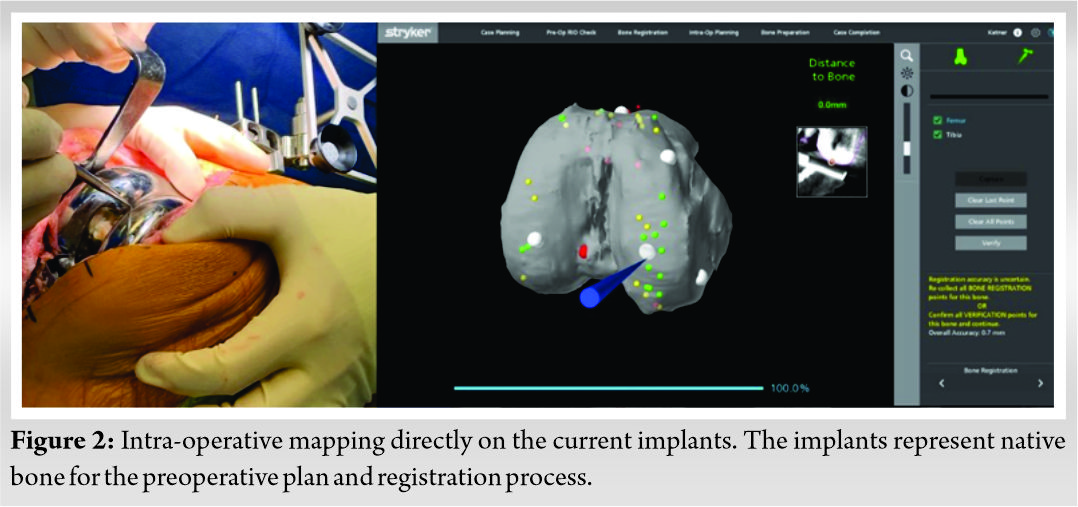Click the half-circle contrast icon
This screenshot has height=507, width=1078.
coord(906,91)
